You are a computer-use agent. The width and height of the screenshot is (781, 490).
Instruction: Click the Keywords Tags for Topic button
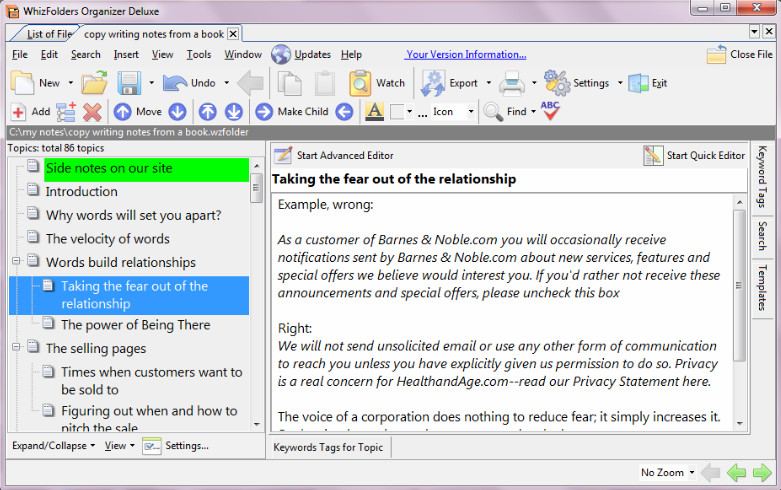click(328, 447)
